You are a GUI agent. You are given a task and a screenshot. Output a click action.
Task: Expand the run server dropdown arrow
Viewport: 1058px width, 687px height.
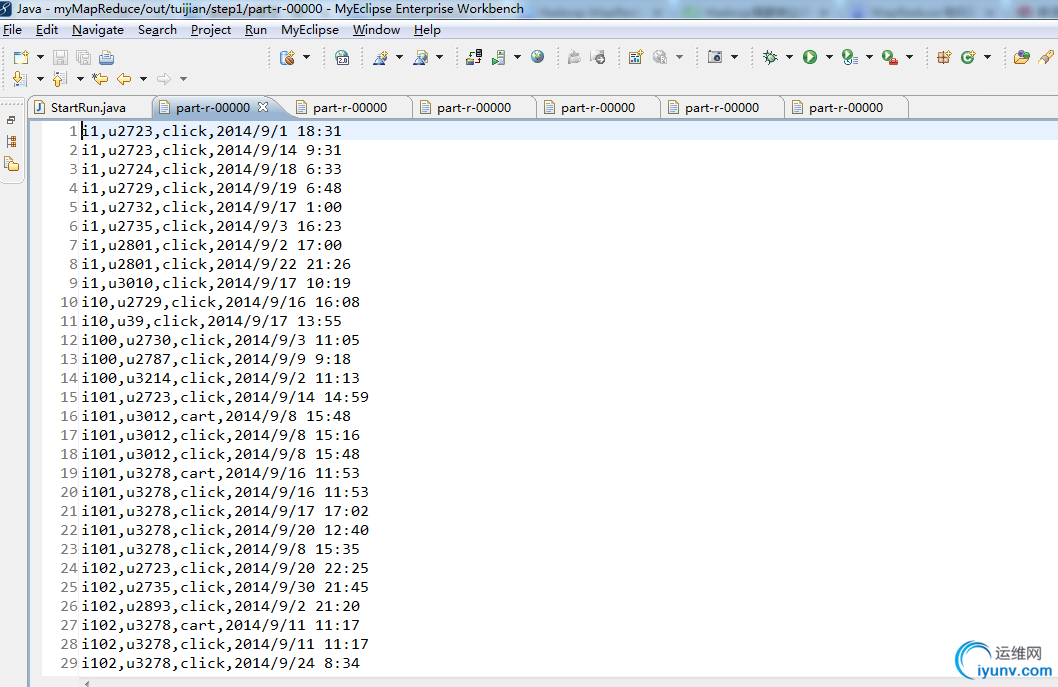pyautogui.click(x=518, y=57)
